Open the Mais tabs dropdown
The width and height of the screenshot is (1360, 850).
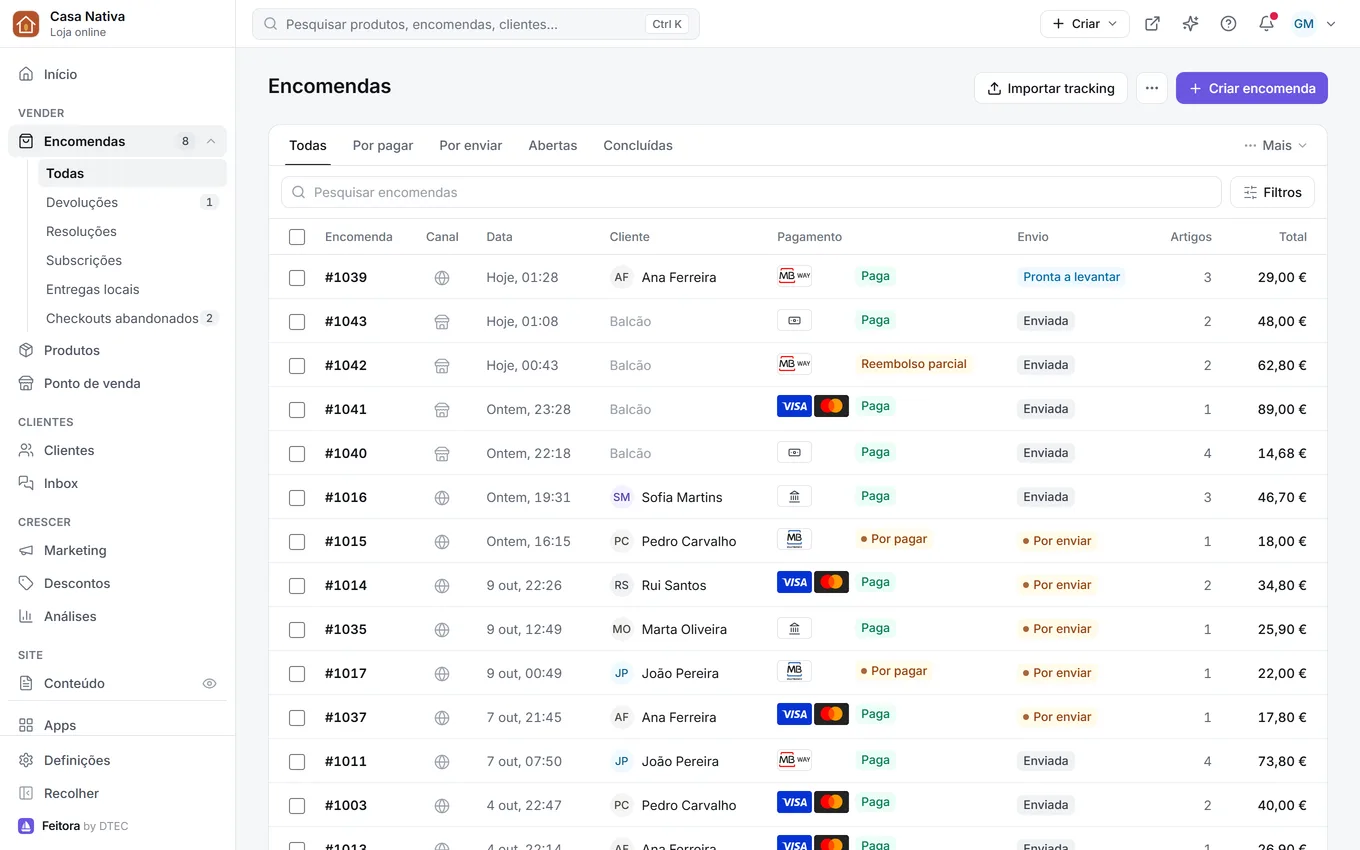pyautogui.click(x=1275, y=145)
